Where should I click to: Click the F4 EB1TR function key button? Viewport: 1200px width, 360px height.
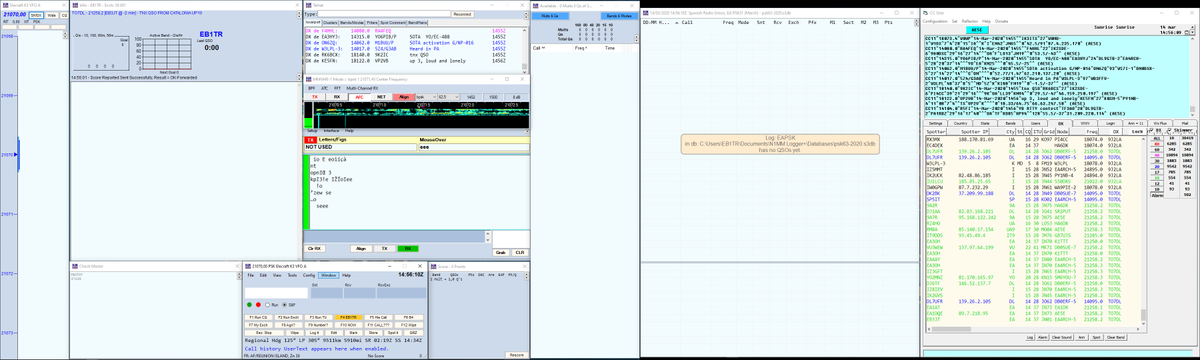click(x=348, y=317)
